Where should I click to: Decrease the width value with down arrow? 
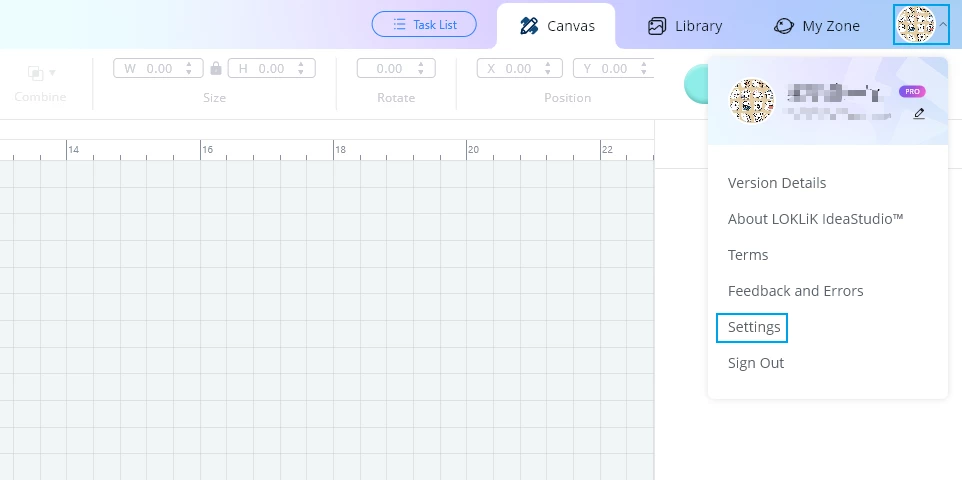click(x=189, y=72)
